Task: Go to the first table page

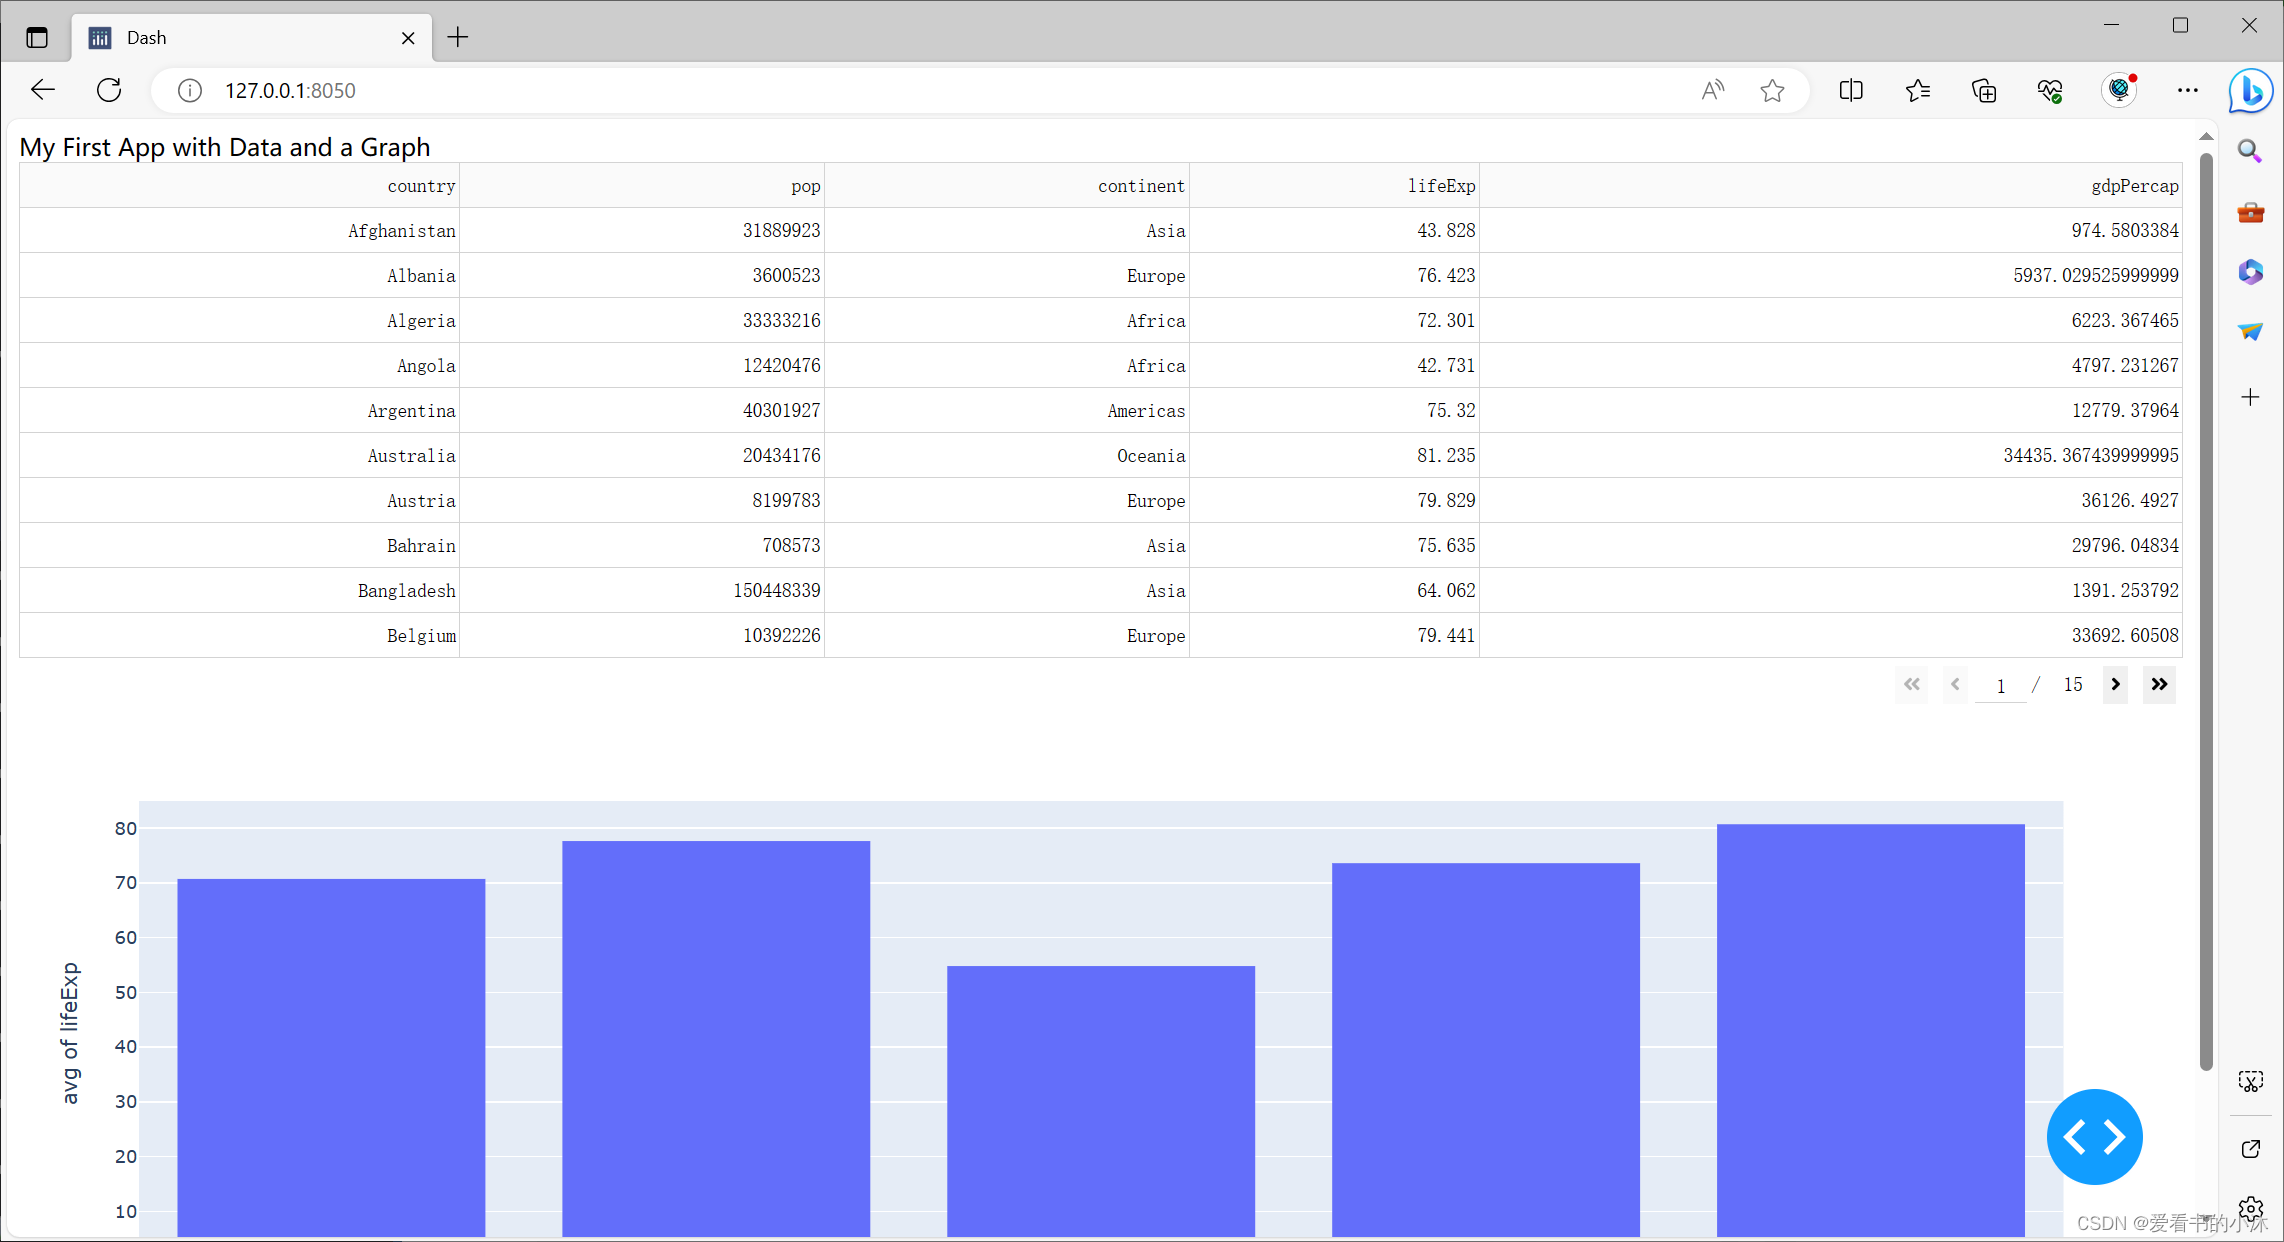Action: pos(1911,685)
